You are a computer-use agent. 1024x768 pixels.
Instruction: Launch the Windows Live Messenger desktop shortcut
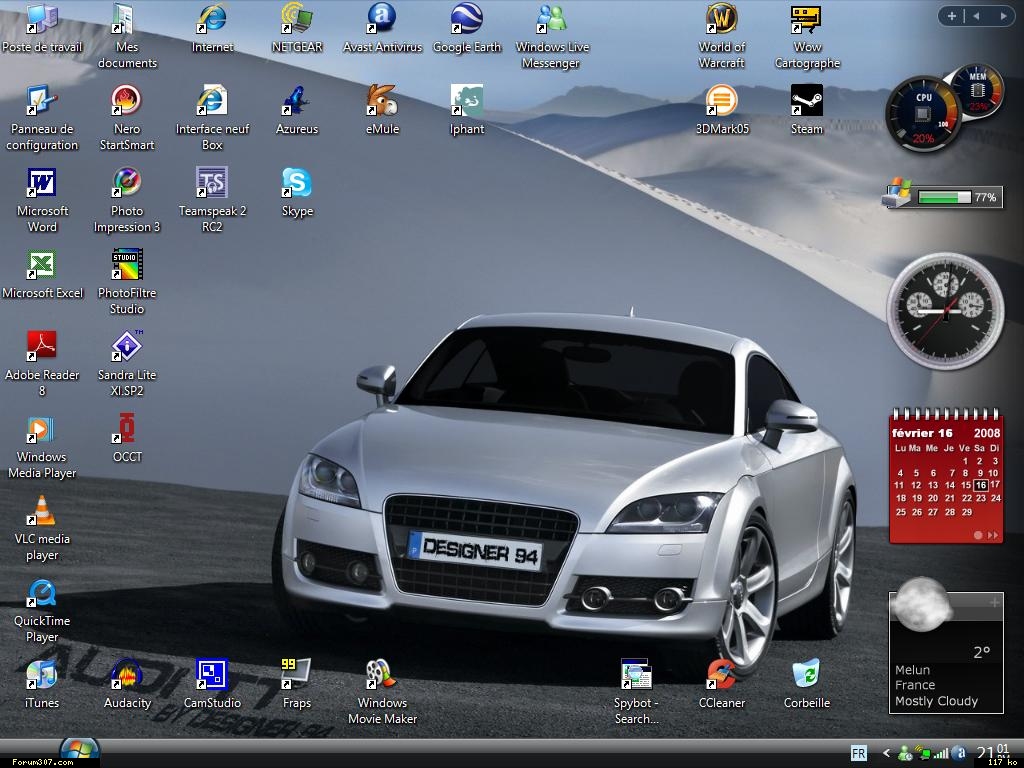coord(552,20)
